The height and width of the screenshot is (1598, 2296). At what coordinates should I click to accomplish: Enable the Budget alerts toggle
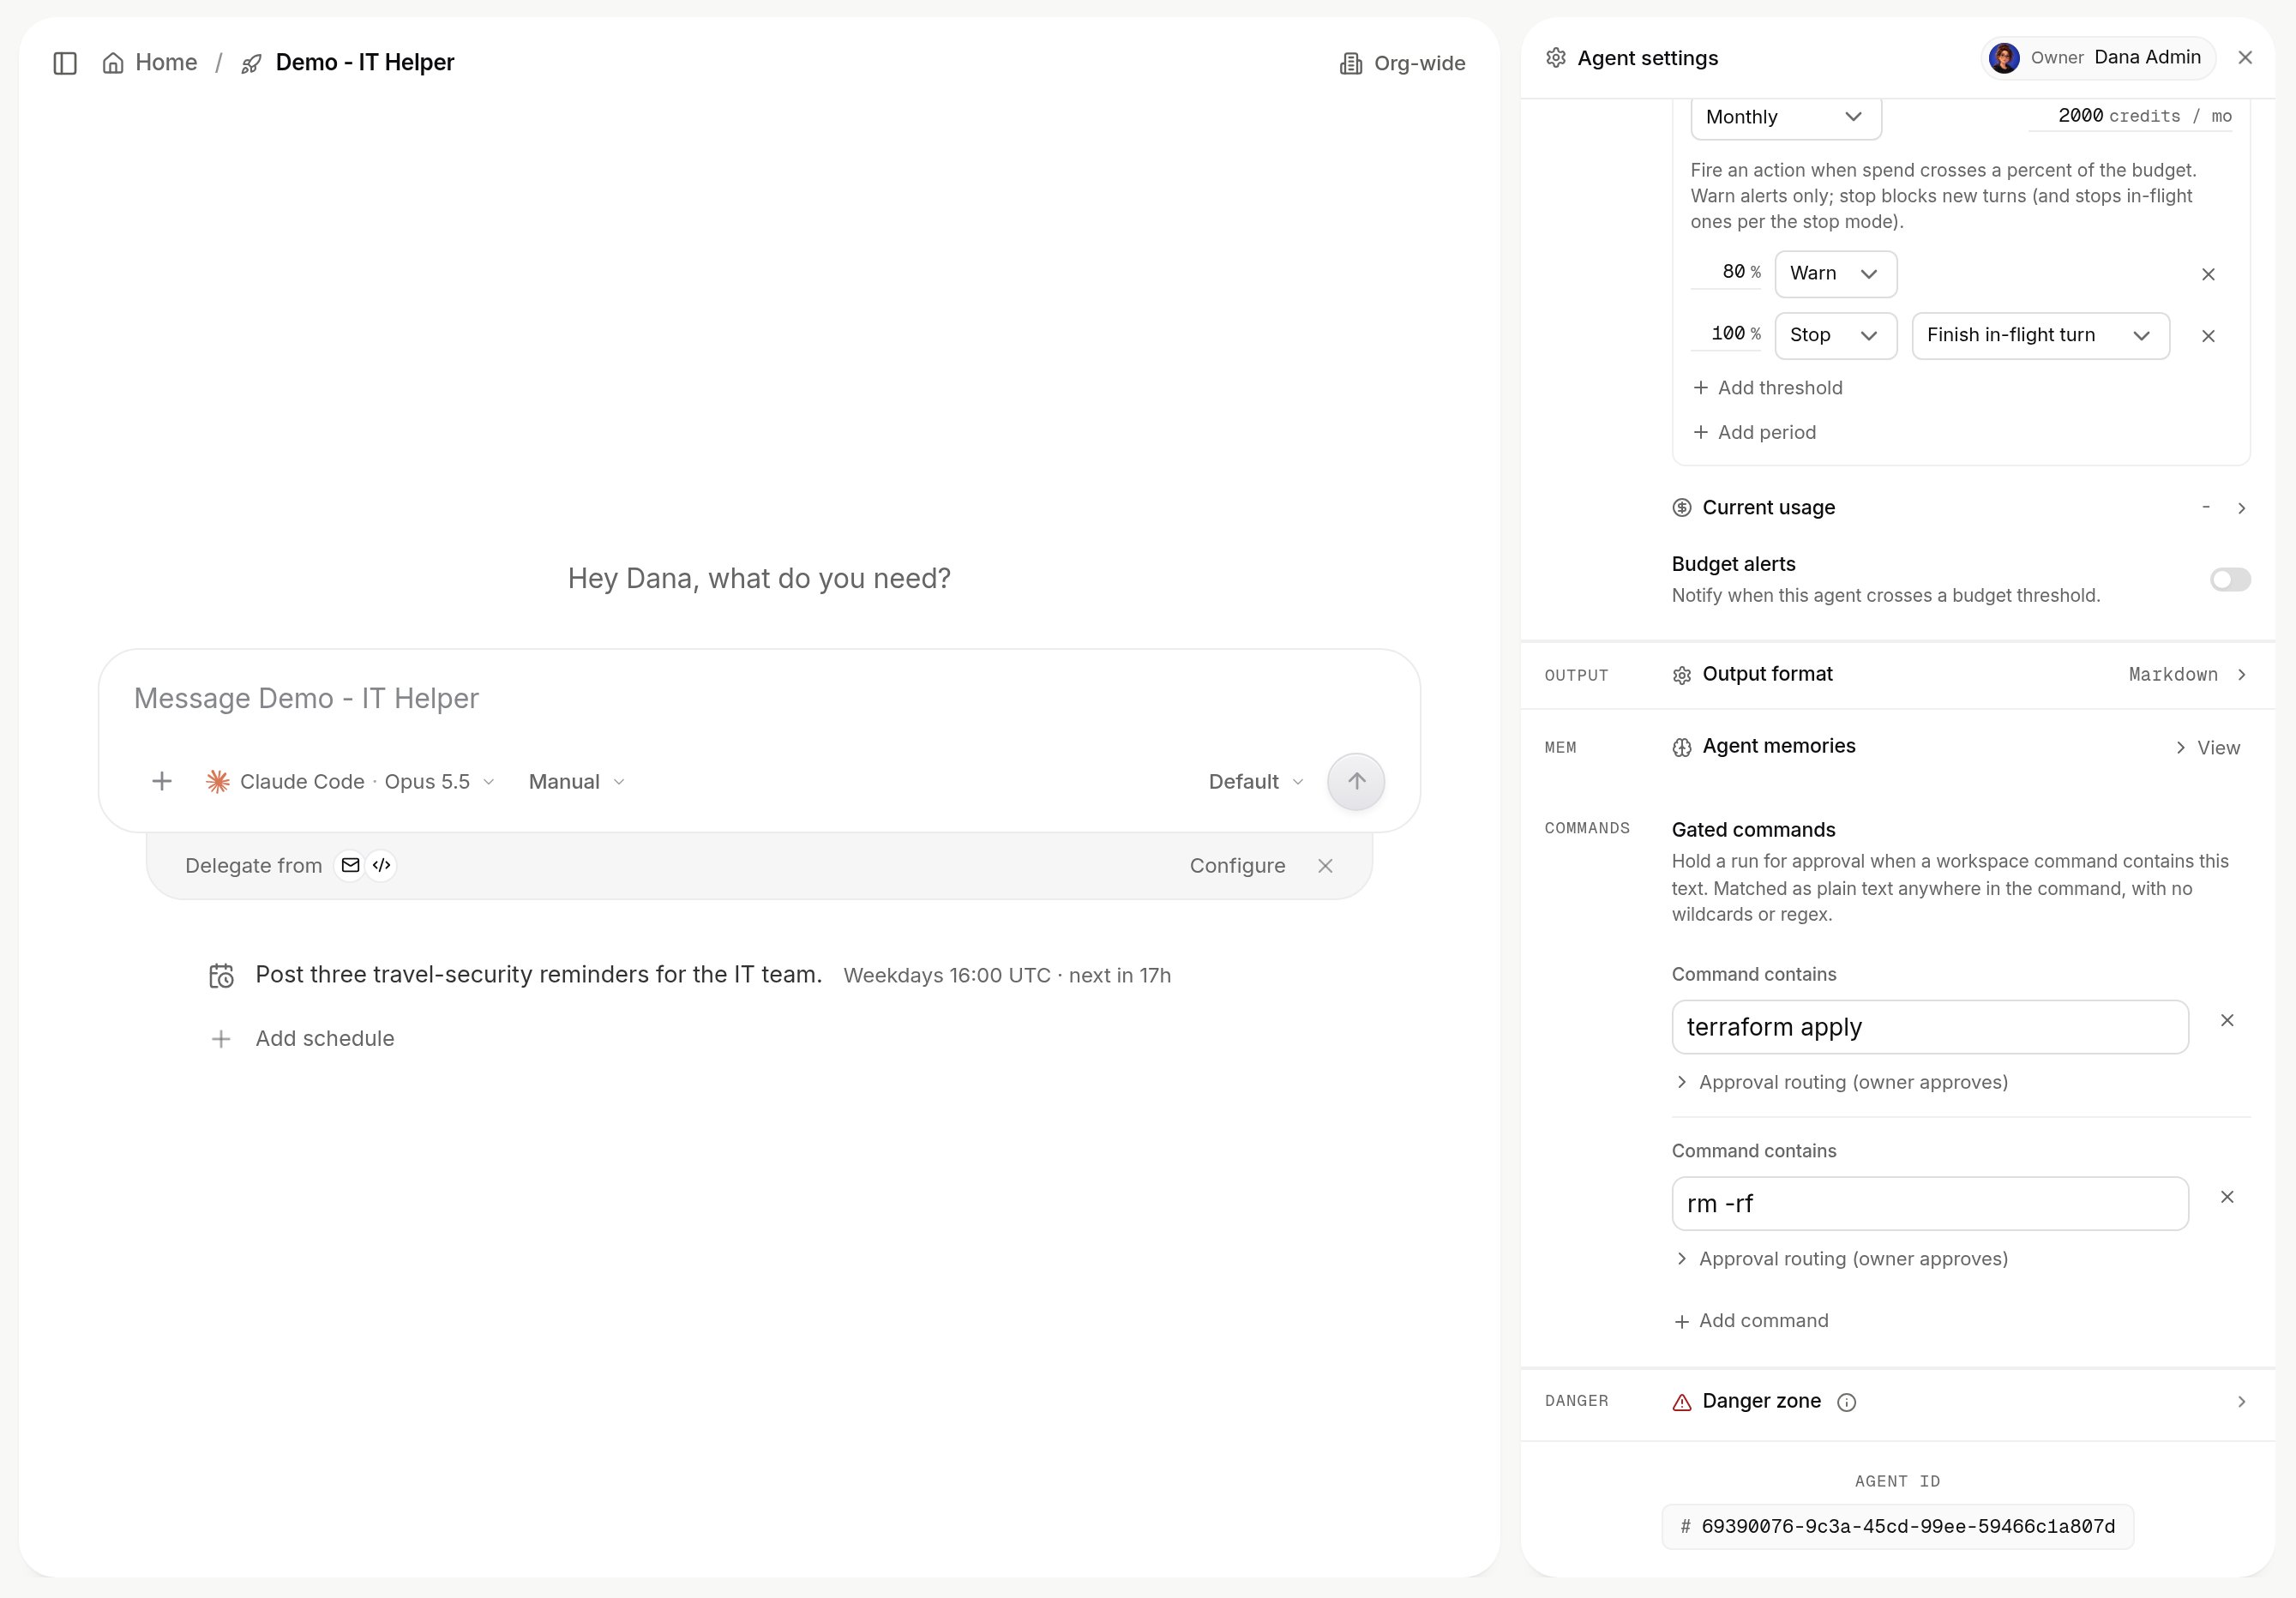pos(2230,580)
